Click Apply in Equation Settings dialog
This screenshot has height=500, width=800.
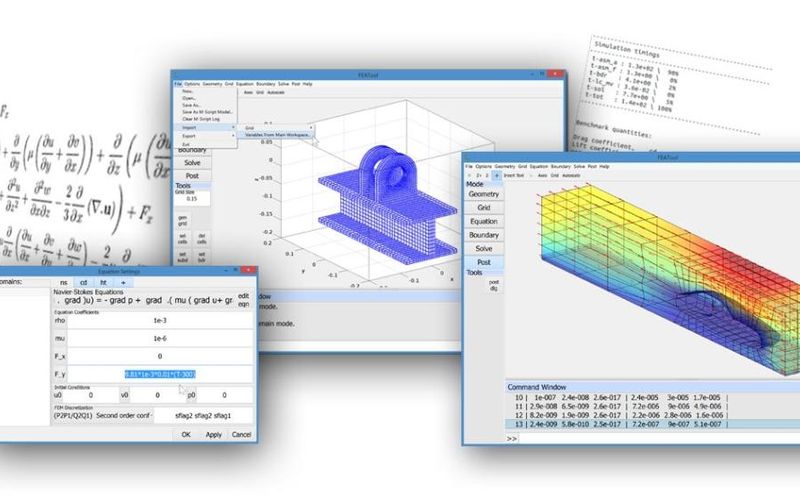pyautogui.click(x=214, y=434)
